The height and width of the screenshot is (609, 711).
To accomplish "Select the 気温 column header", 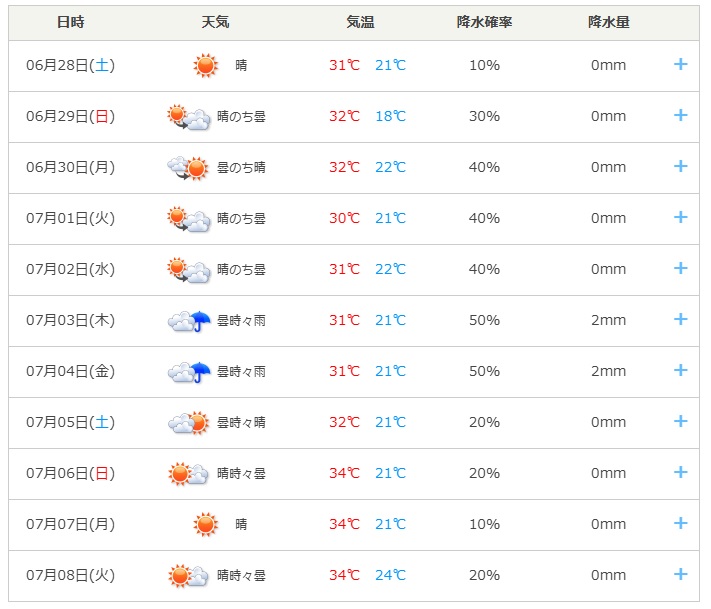I will 360,22.
